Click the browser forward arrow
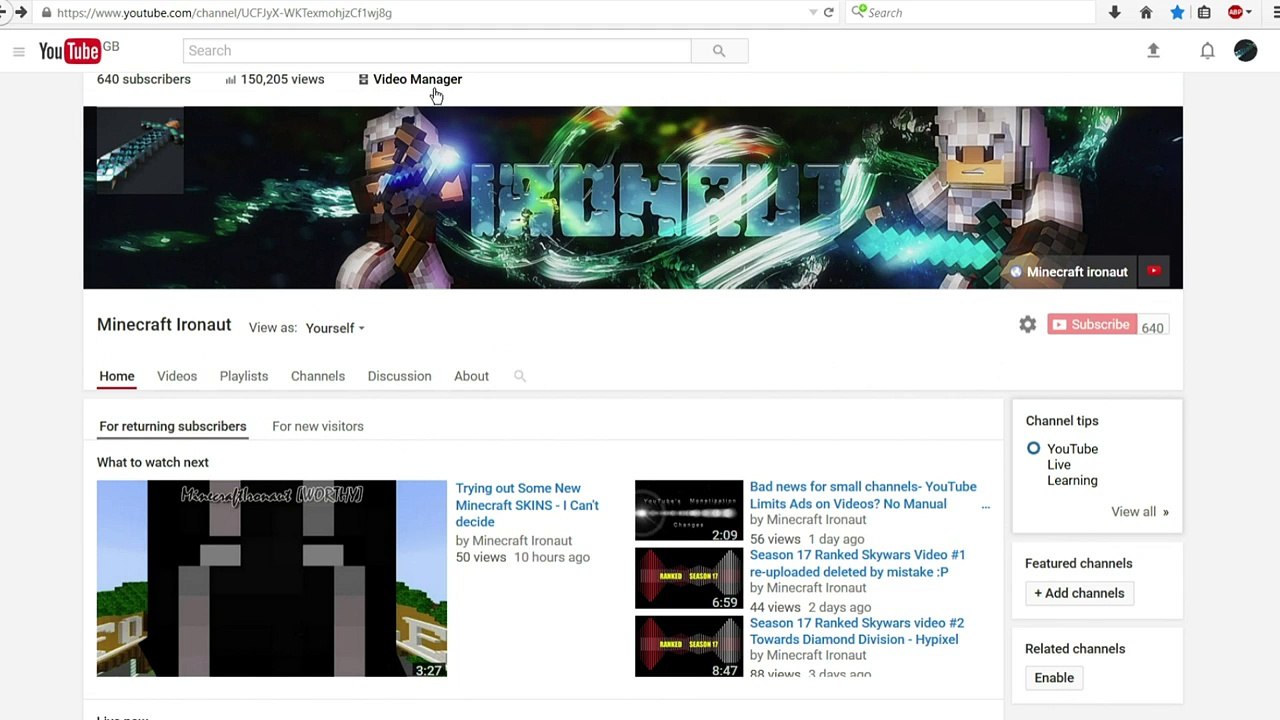The height and width of the screenshot is (720, 1280). [x=20, y=12]
